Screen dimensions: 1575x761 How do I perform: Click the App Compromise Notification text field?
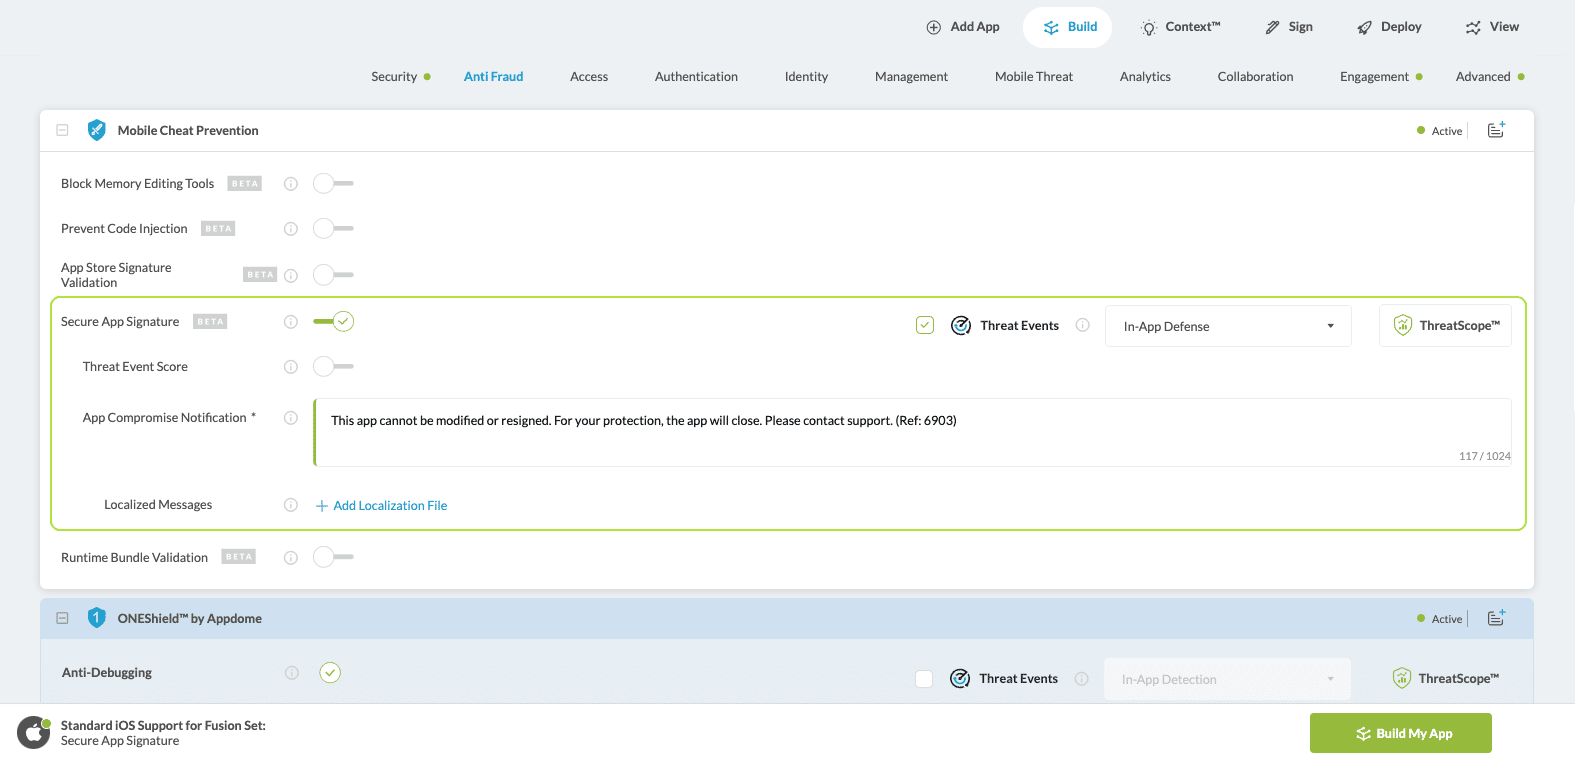[x=912, y=432]
